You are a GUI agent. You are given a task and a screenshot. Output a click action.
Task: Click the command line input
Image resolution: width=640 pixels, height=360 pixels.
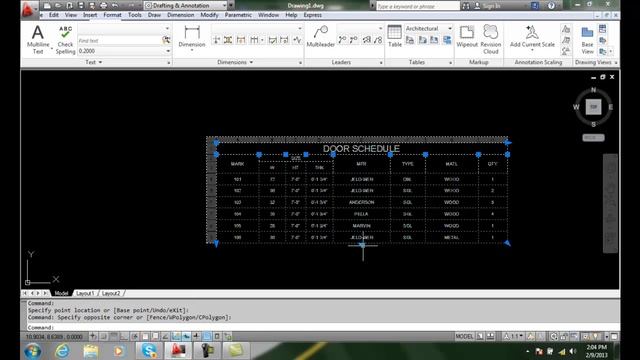322,327
